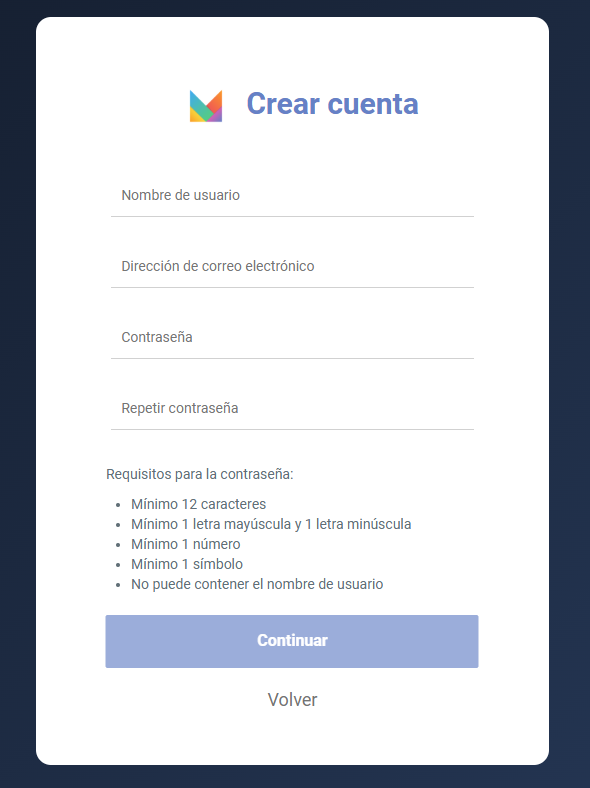The width and height of the screenshot is (590, 788).
Task: Click the 'Requisitos para la contraseña:' label
Action: tap(200, 474)
